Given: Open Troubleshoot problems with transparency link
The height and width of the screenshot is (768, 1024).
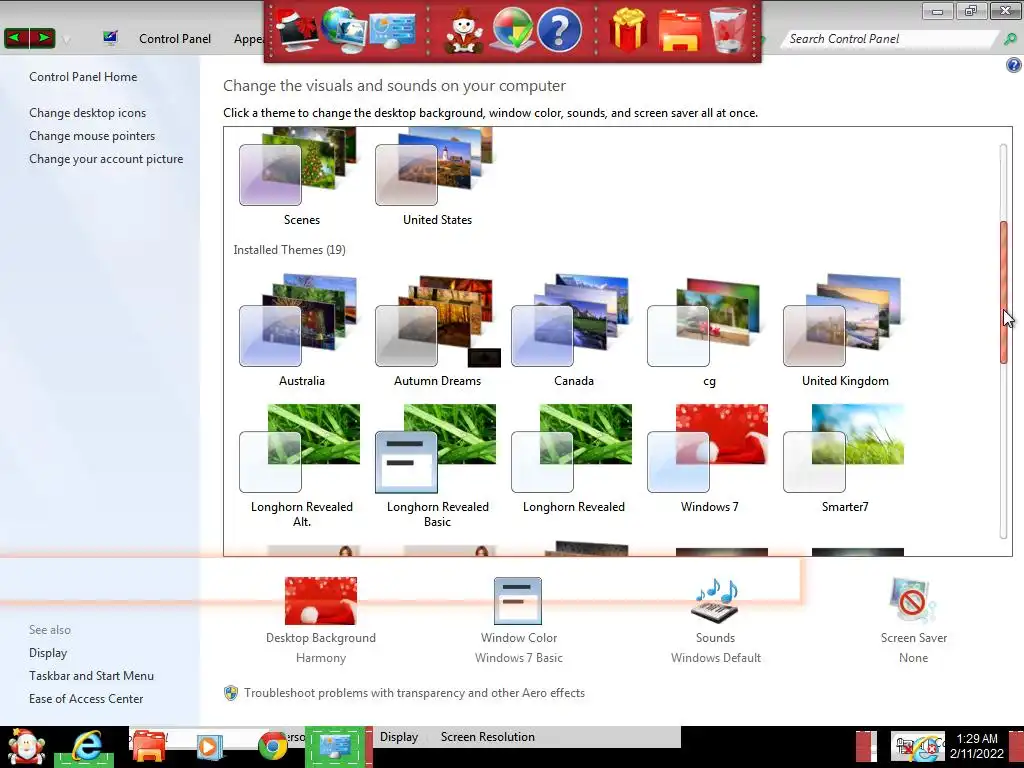Looking at the screenshot, I should tap(414, 693).
